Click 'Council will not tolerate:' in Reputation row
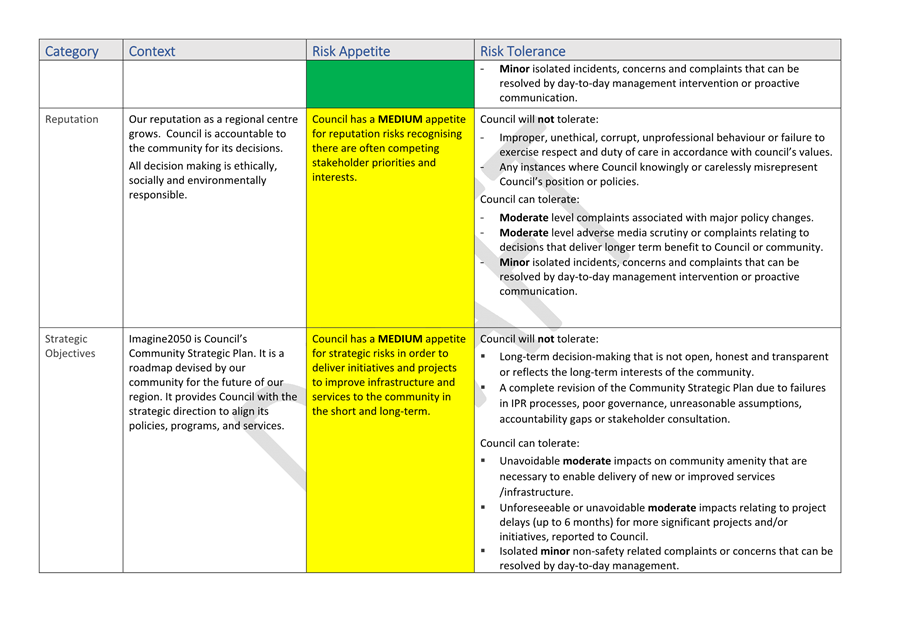This screenshot has height=641, width=907. pos(539,119)
